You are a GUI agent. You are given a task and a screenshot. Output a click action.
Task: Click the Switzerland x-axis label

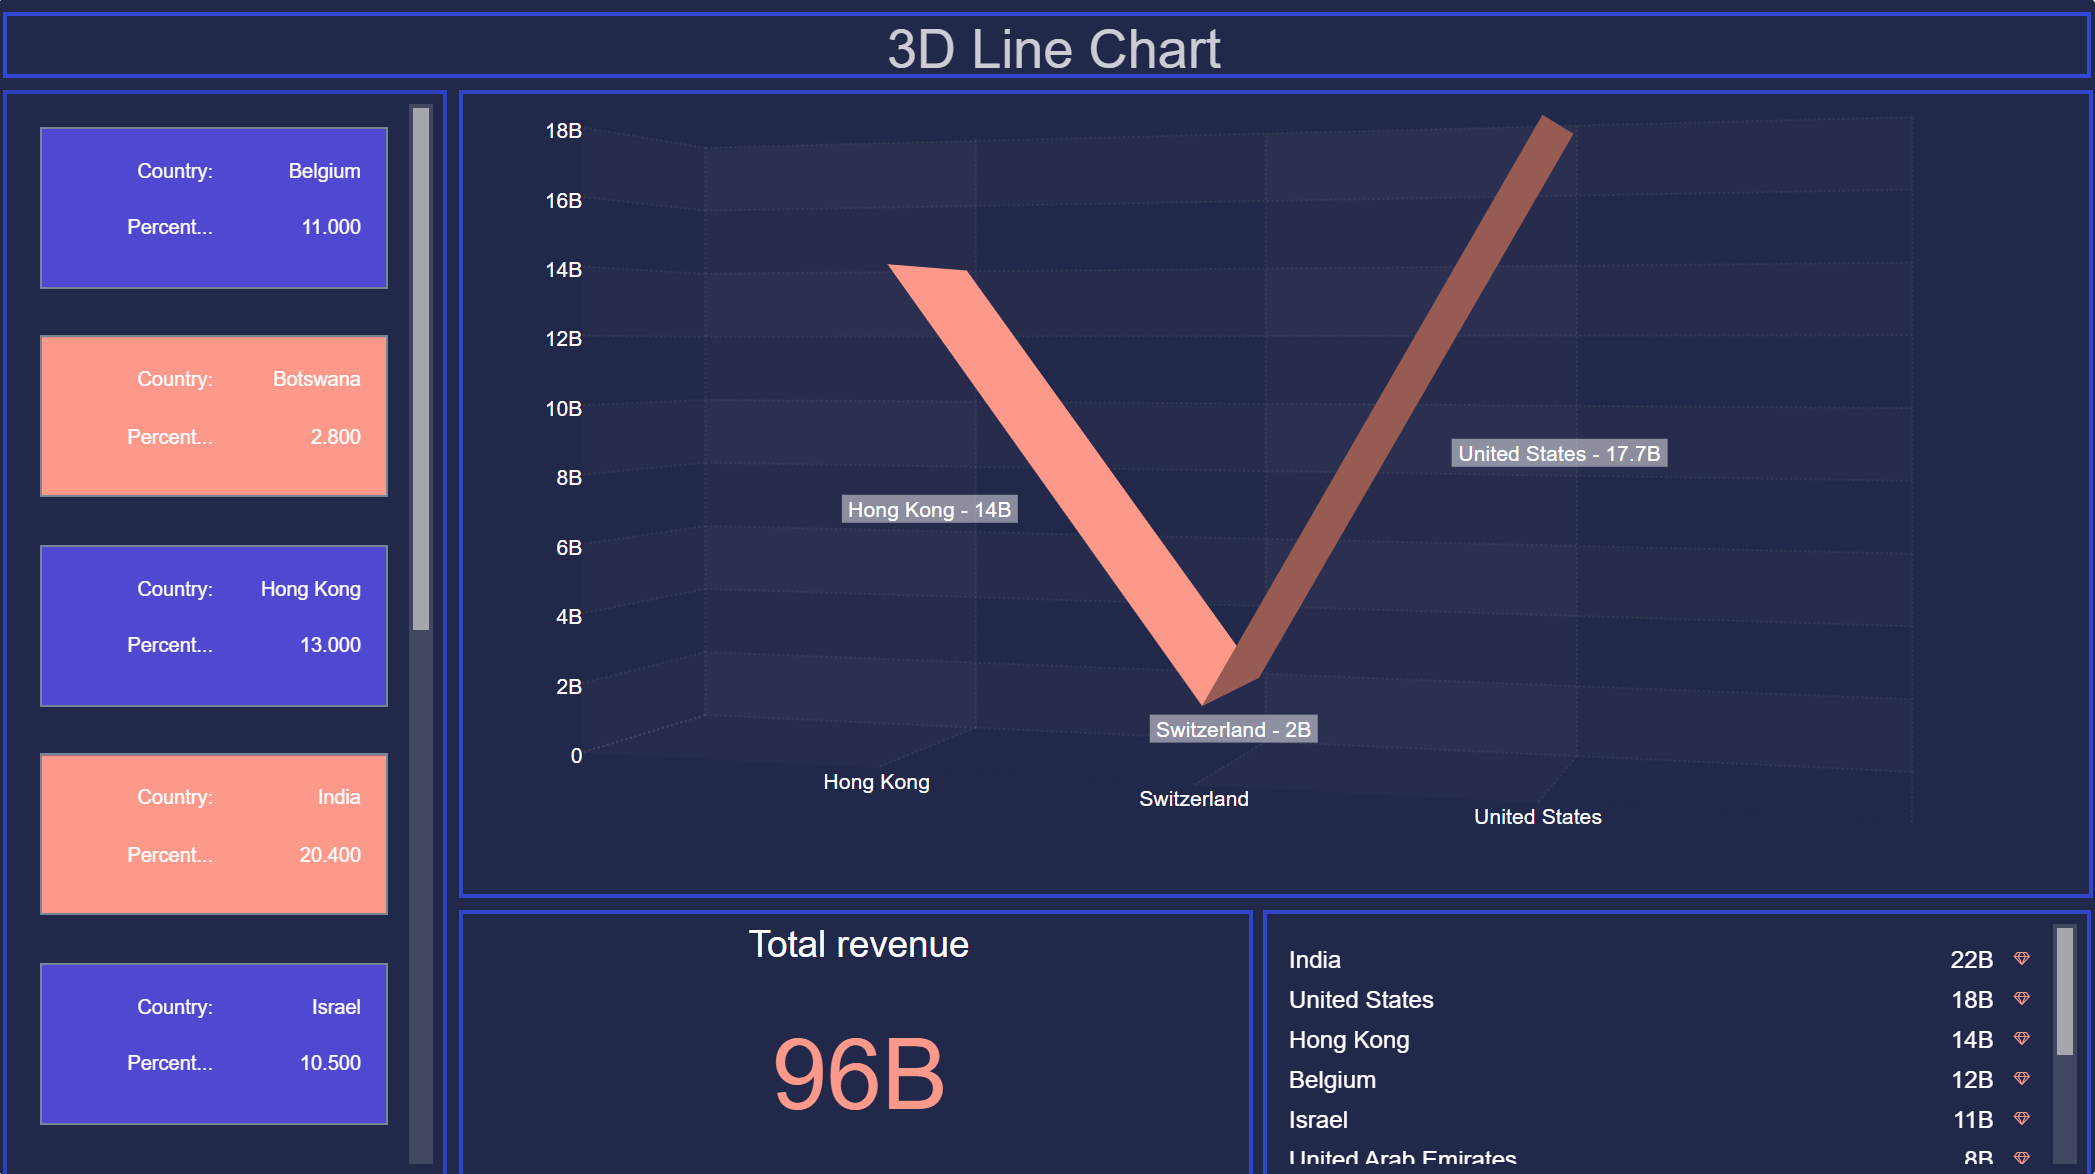[1193, 799]
